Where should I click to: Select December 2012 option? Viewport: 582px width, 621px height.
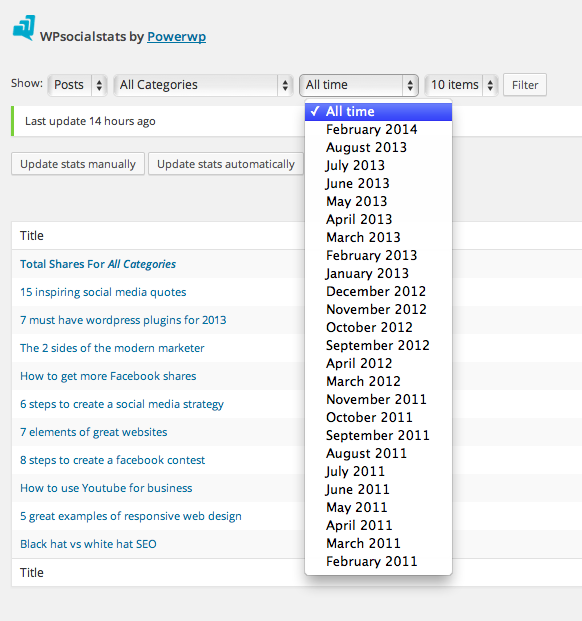click(x=378, y=291)
